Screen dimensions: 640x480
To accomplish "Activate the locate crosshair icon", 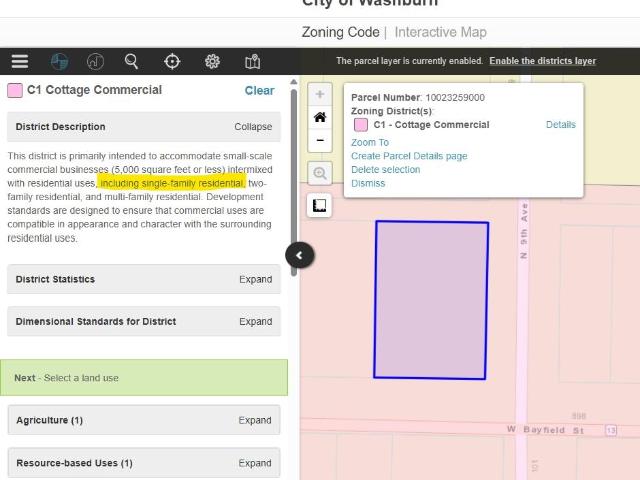I will [172, 62].
